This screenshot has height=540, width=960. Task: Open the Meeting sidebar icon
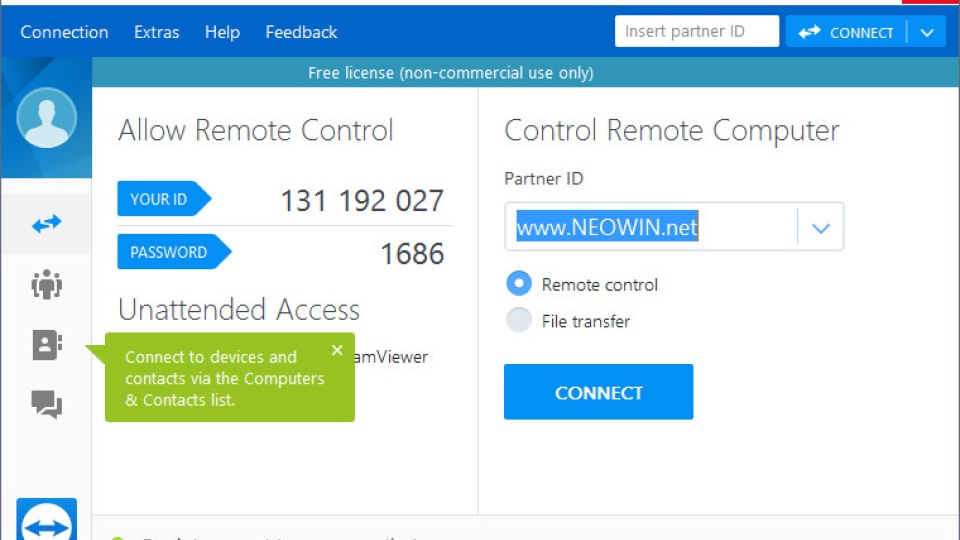click(x=46, y=285)
